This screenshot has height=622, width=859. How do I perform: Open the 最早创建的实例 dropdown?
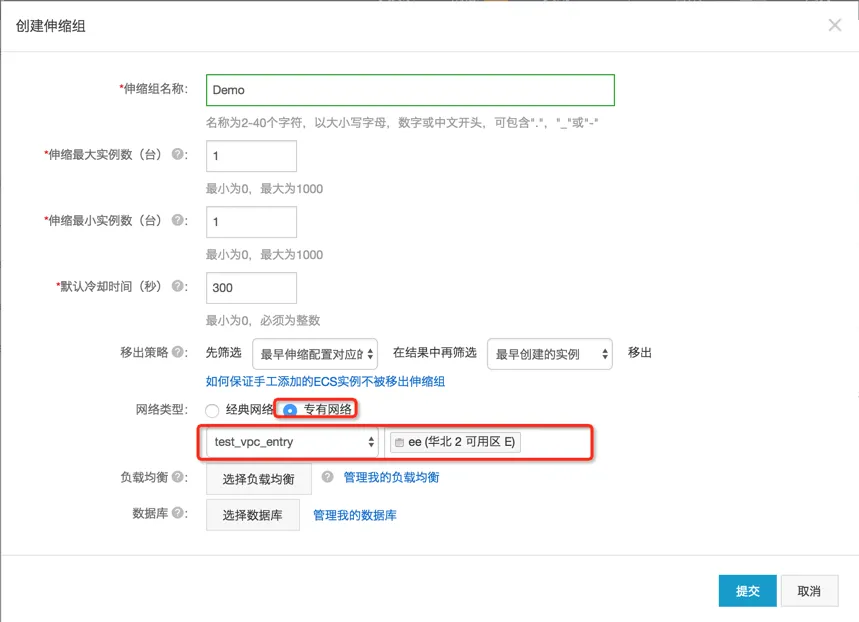click(549, 353)
